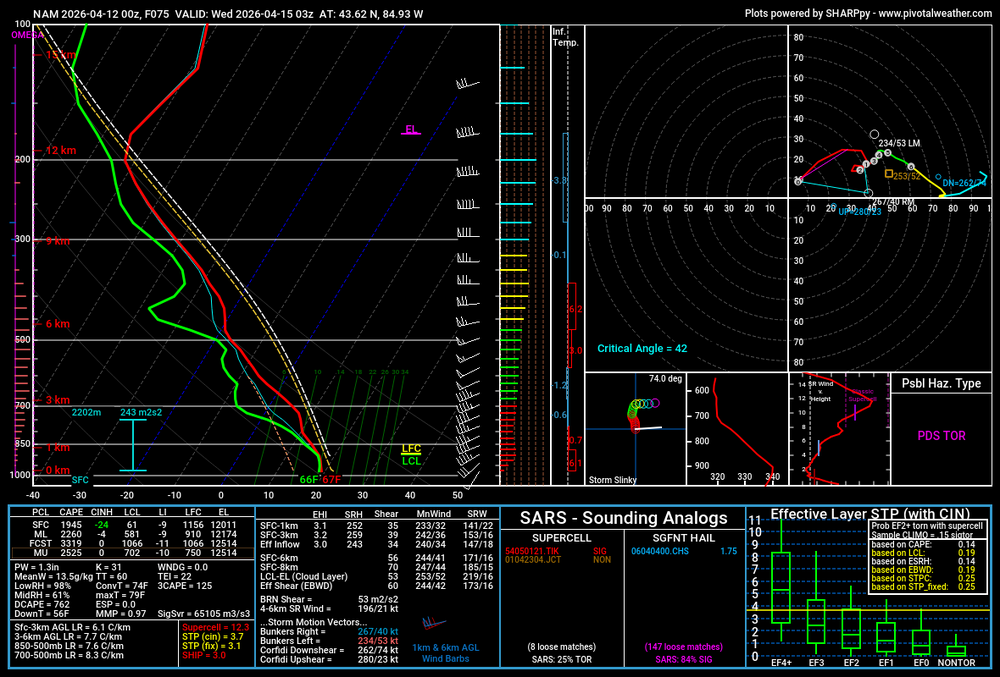This screenshot has width=1000, height=677.
Task: Click the Bunkers right-mover circle on hodograph
Action: pyautogui.click(x=869, y=193)
